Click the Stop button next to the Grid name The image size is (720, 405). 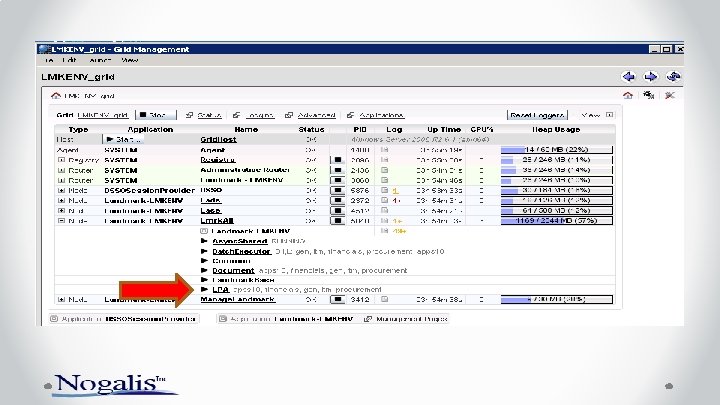[x=156, y=115]
